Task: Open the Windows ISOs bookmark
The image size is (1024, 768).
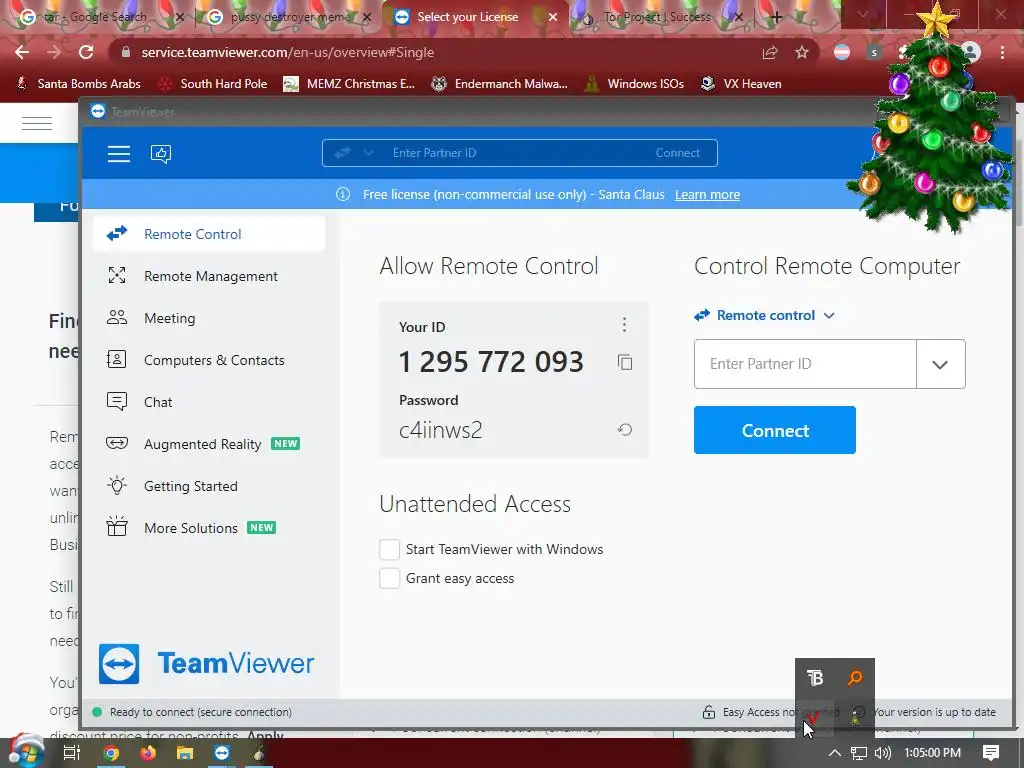Action: point(634,84)
